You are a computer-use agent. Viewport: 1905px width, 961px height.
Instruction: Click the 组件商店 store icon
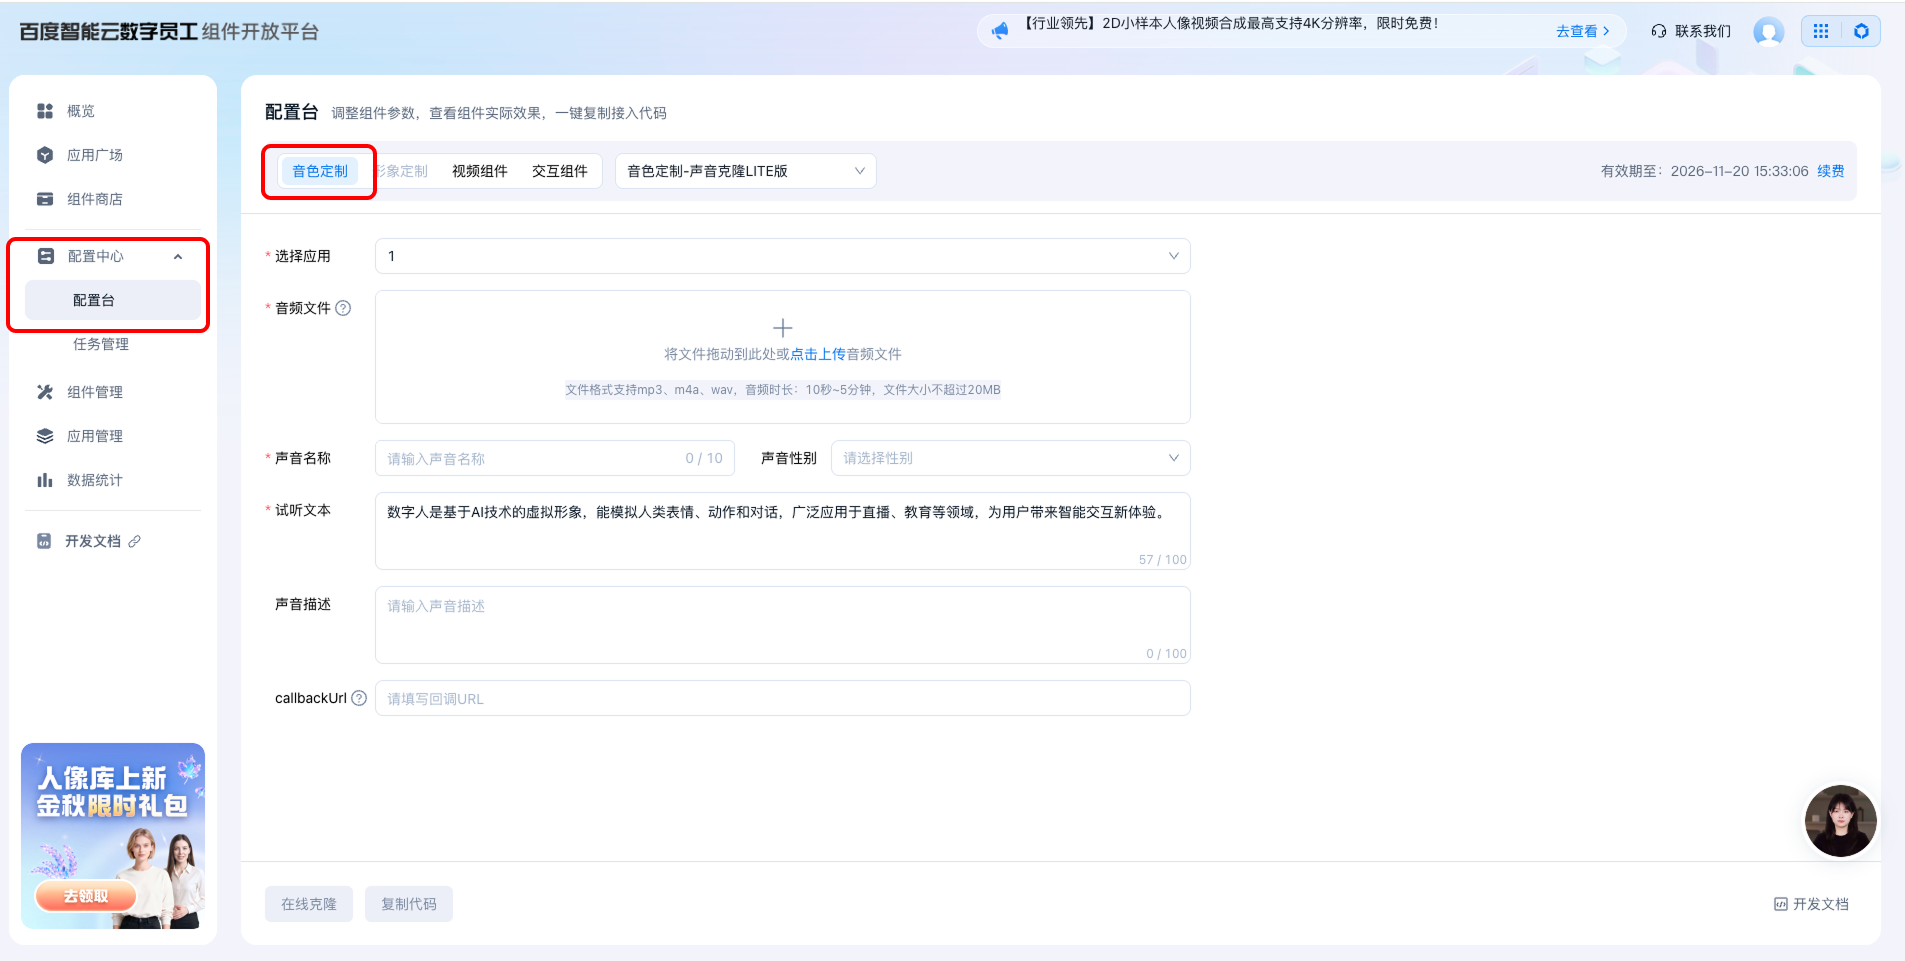(x=45, y=199)
